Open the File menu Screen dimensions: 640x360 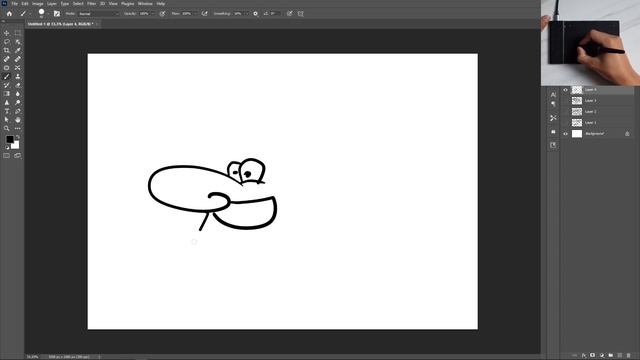(14, 4)
